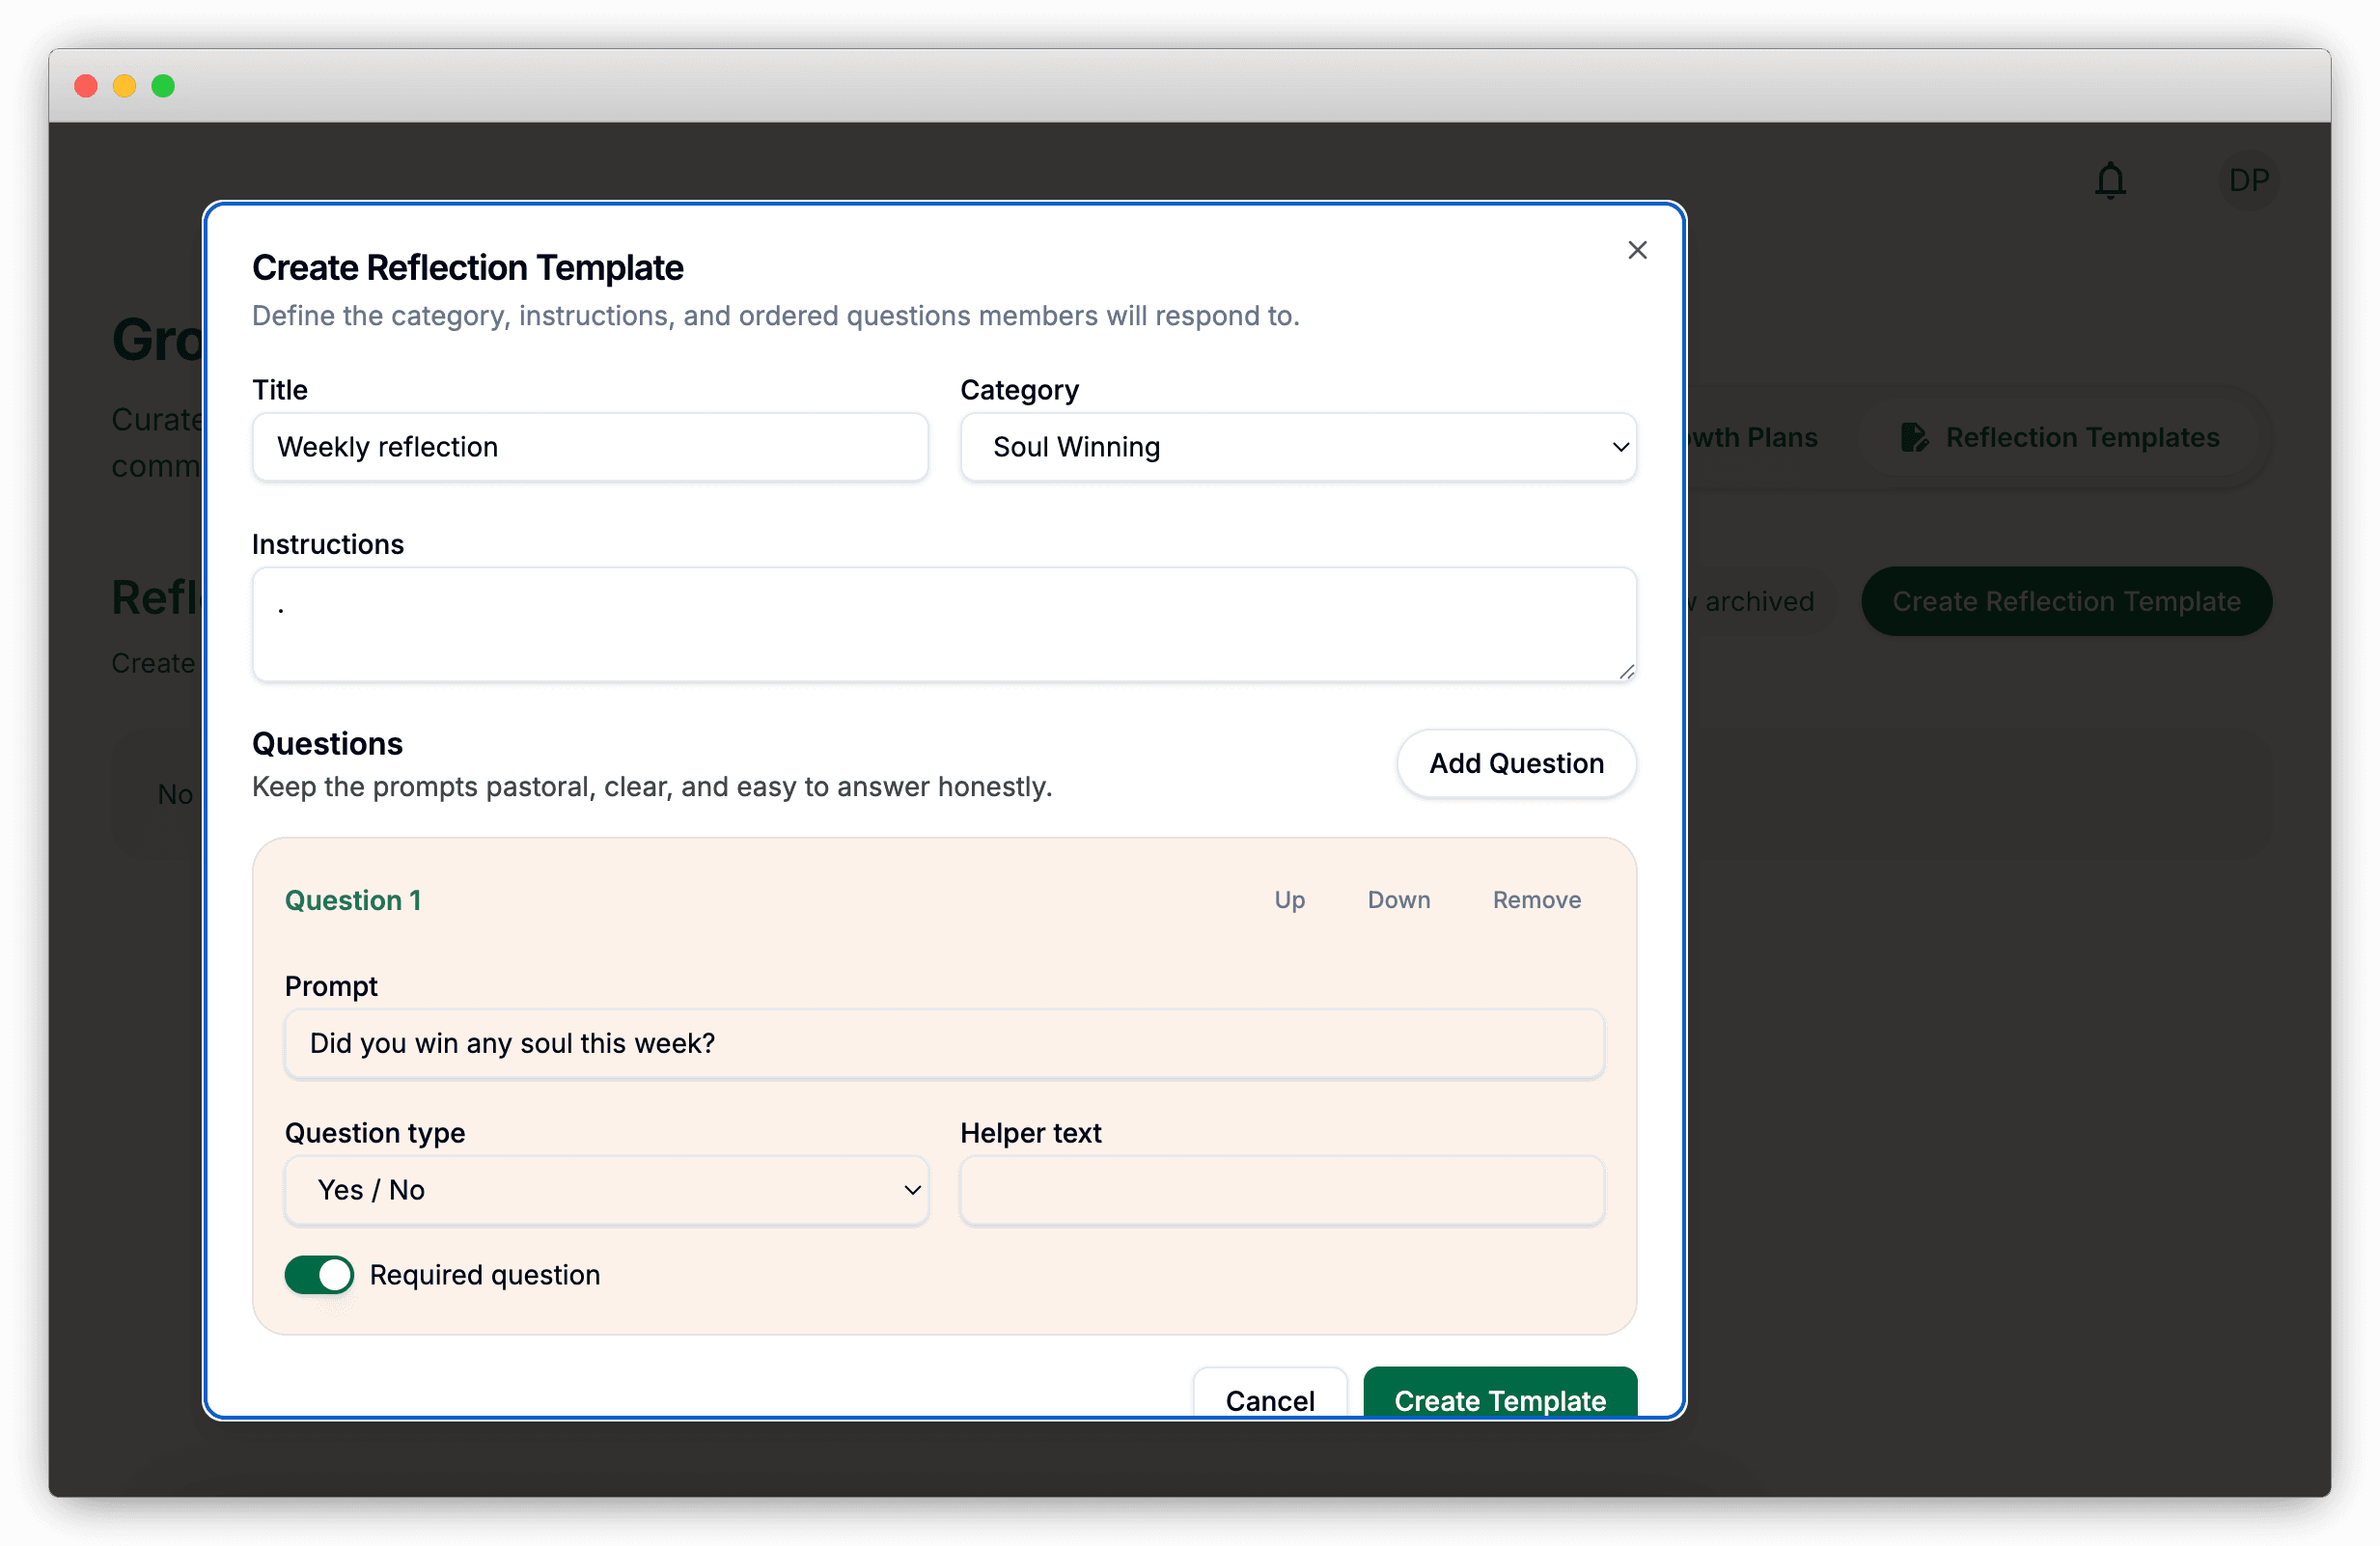This screenshot has width=2380, height=1546.
Task: Remove Question 1
Action: coord(1536,900)
